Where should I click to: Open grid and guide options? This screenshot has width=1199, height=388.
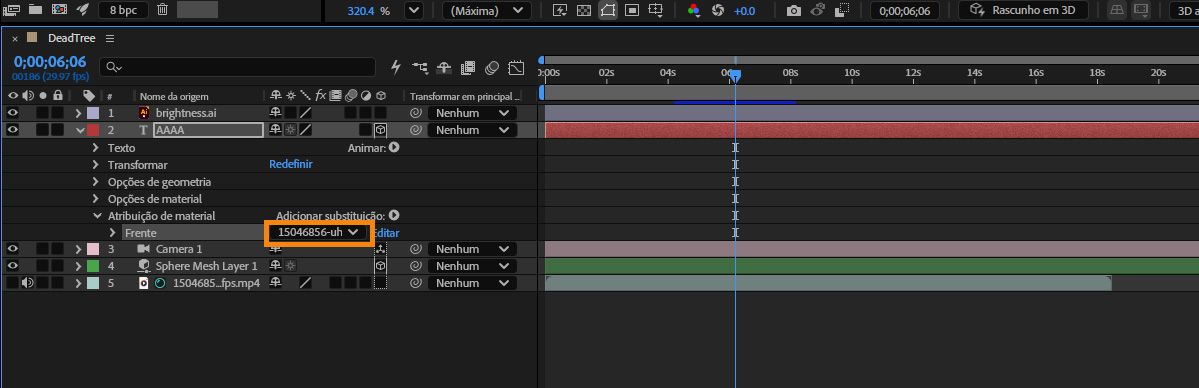click(x=655, y=11)
